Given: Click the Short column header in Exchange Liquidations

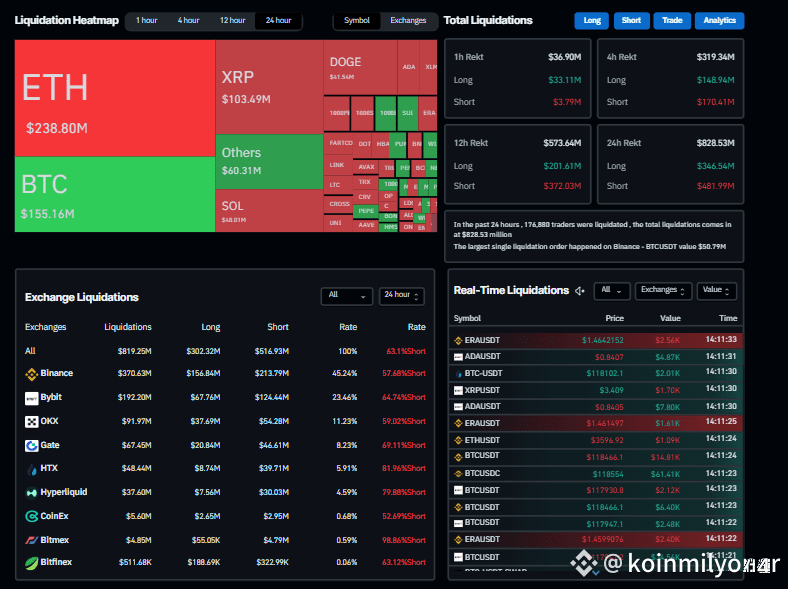Looking at the screenshot, I should pos(278,327).
